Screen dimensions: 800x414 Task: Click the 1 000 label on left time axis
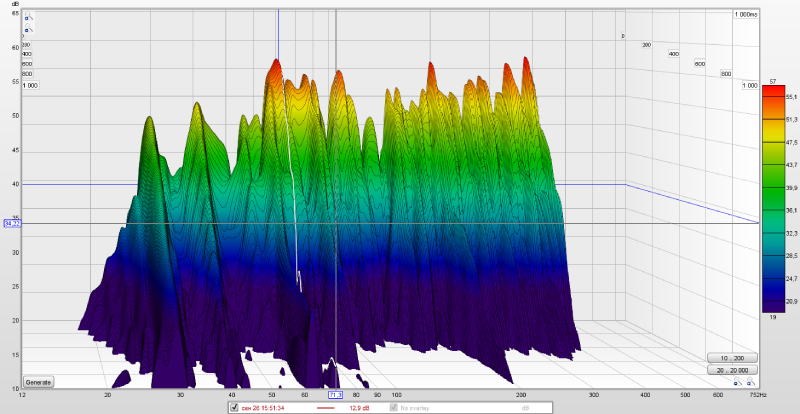point(29,86)
